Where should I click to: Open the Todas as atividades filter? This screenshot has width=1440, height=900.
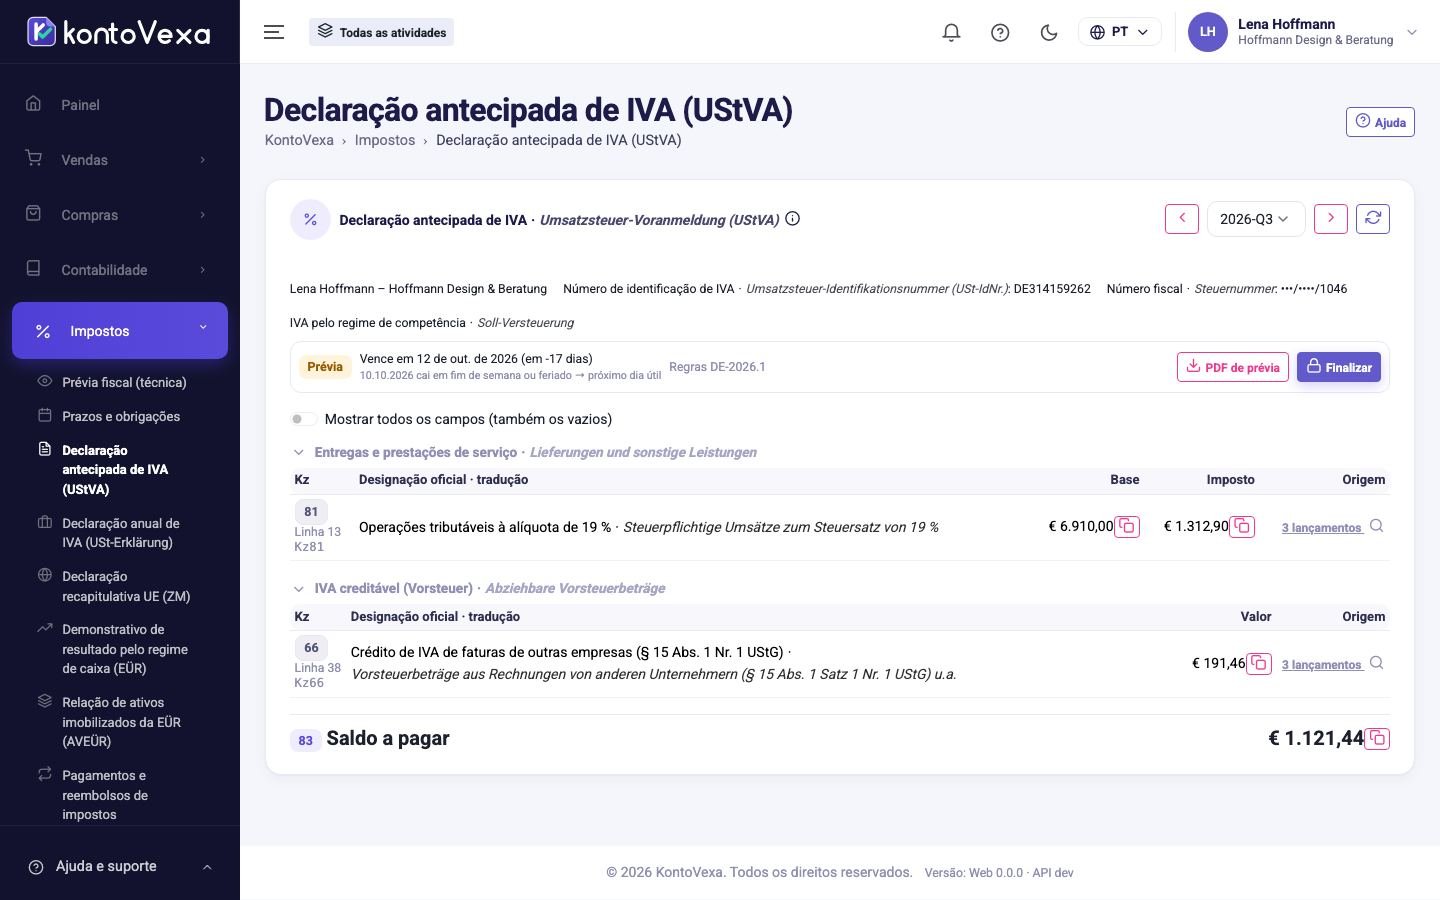[x=381, y=32]
